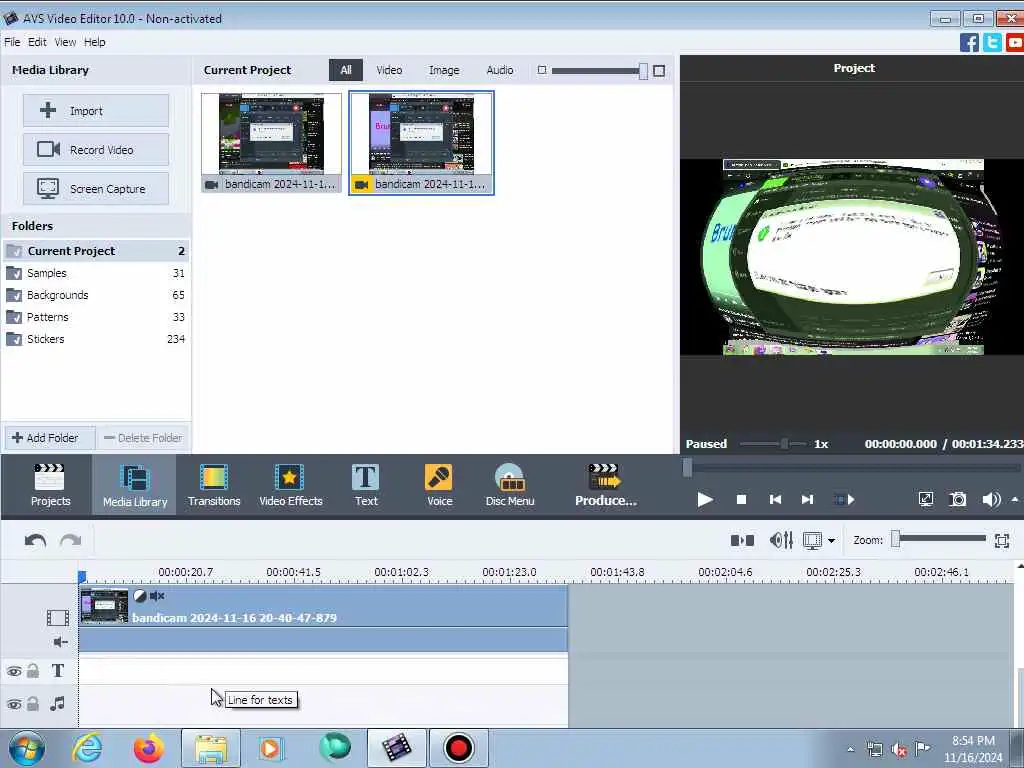Jump to previous frame in preview
This screenshot has width=1024, height=768.
tap(775, 500)
